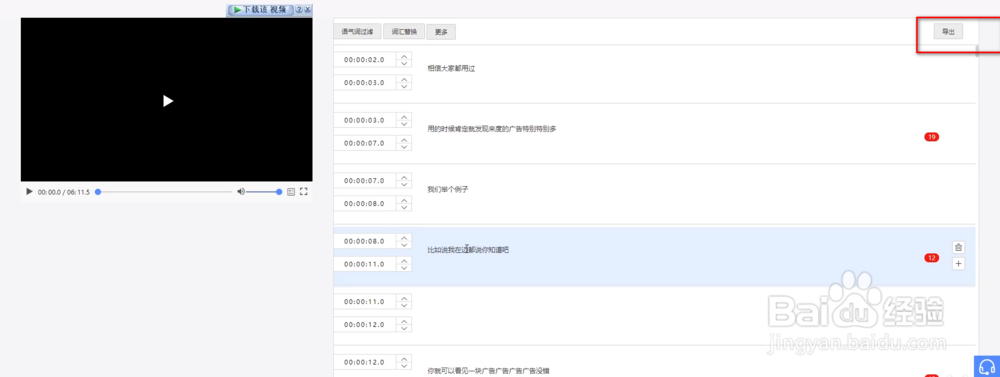Click the start time field of the 你就可以看见 row
This screenshot has height=377, width=1000.
tap(365, 362)
